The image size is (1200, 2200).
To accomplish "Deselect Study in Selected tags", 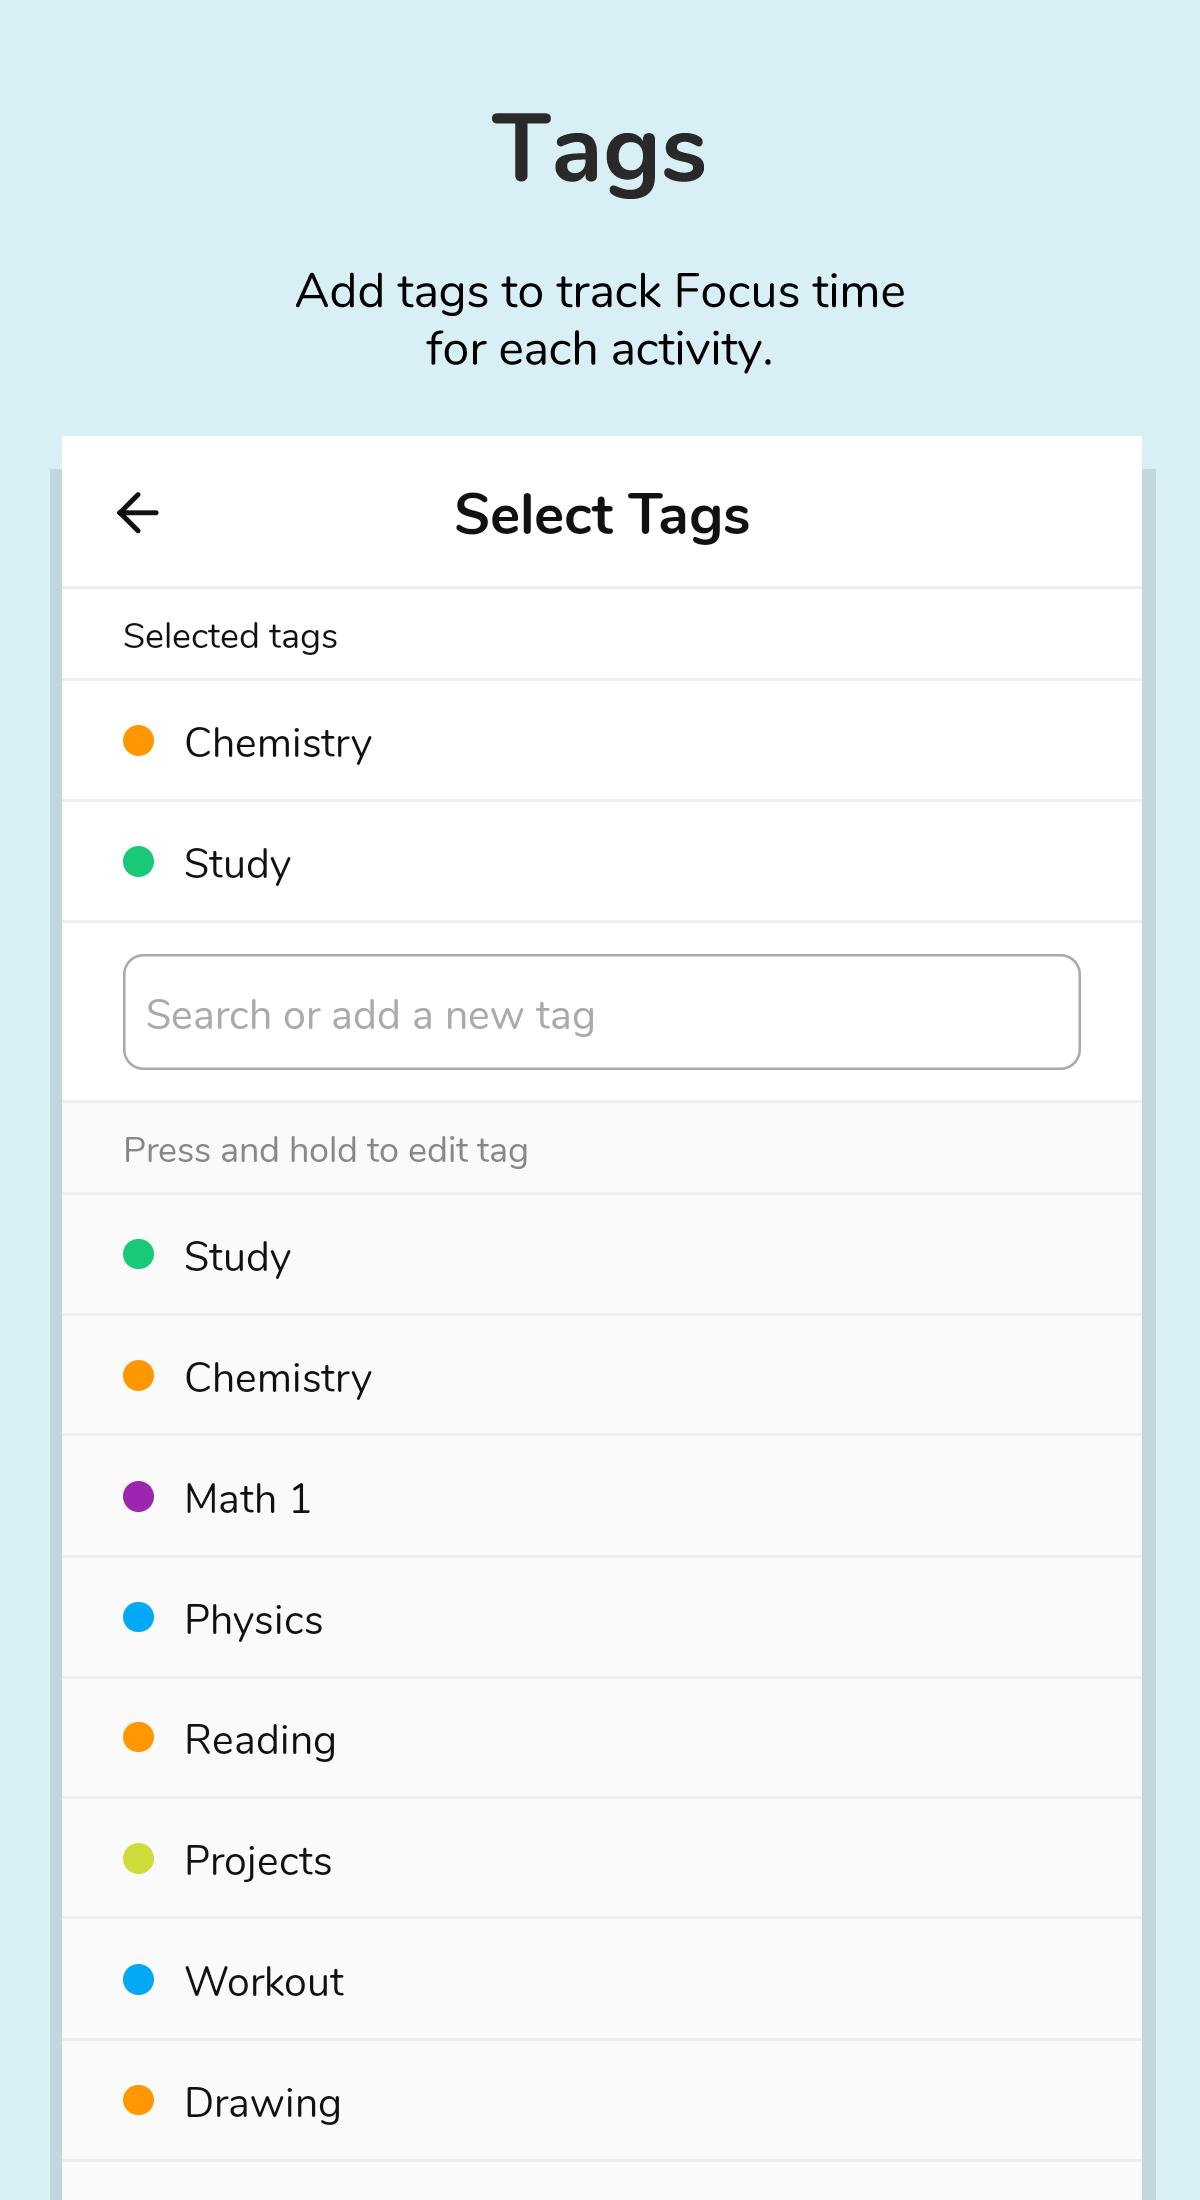I will point(237,863).
